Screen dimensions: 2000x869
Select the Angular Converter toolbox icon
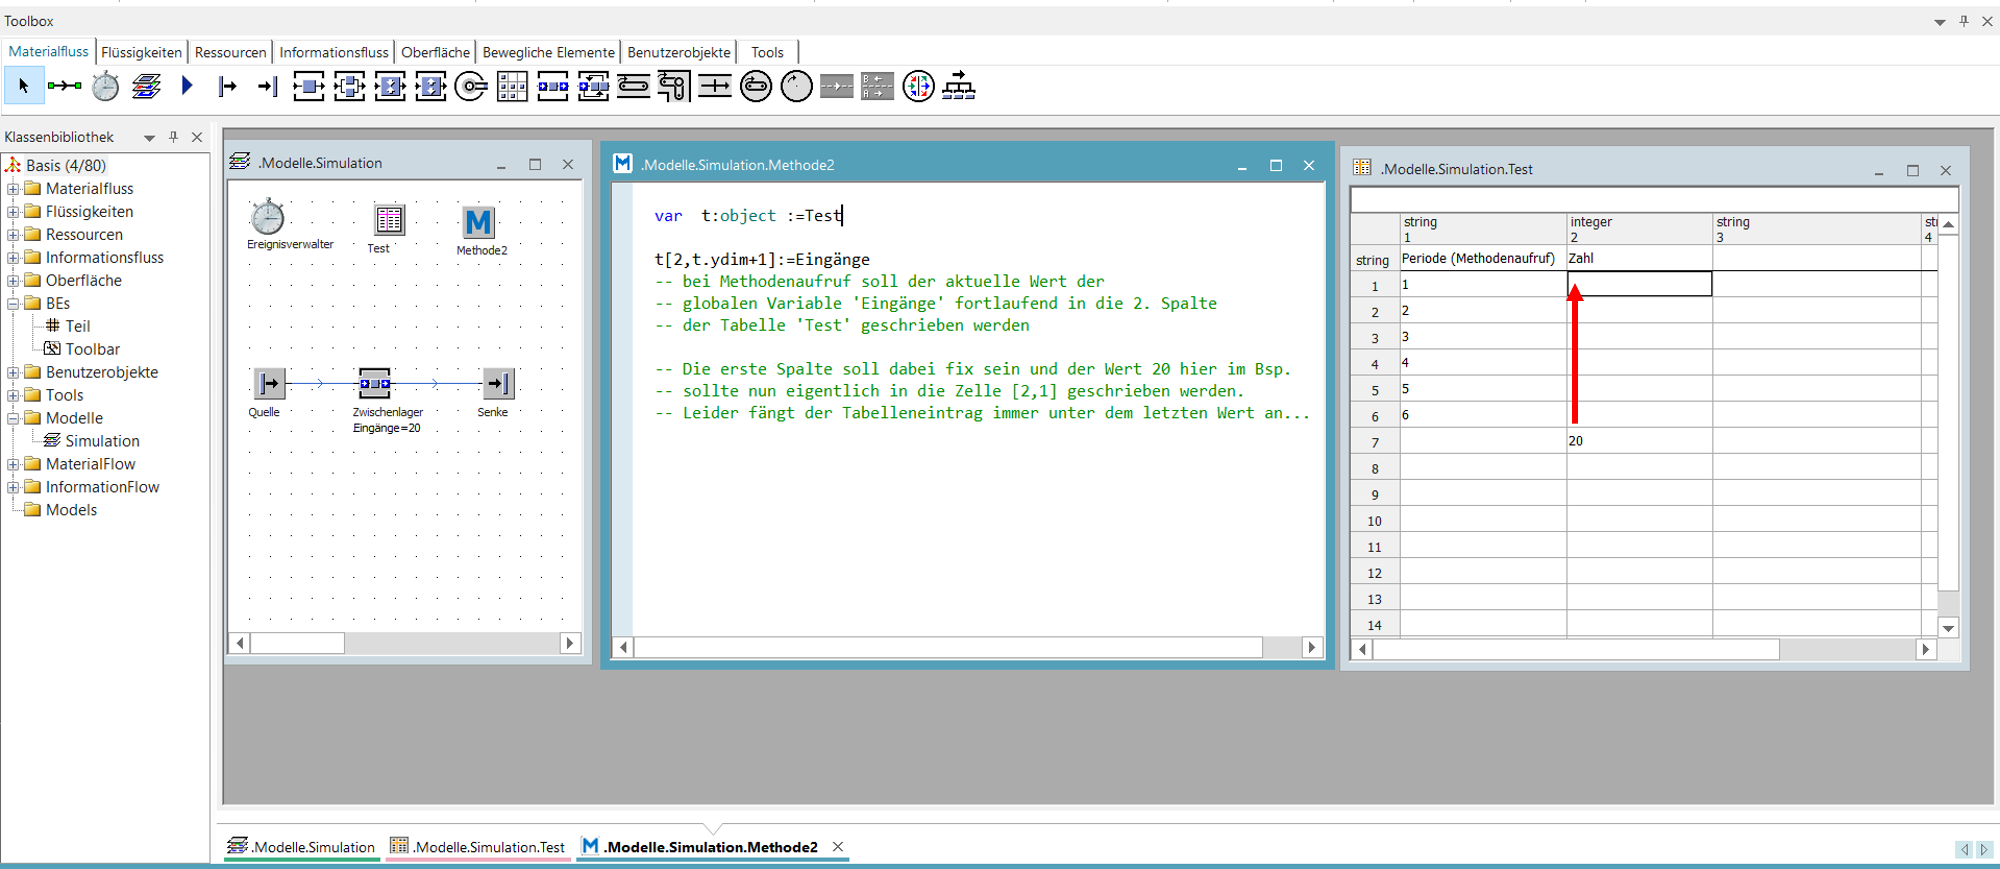[674, 87]
